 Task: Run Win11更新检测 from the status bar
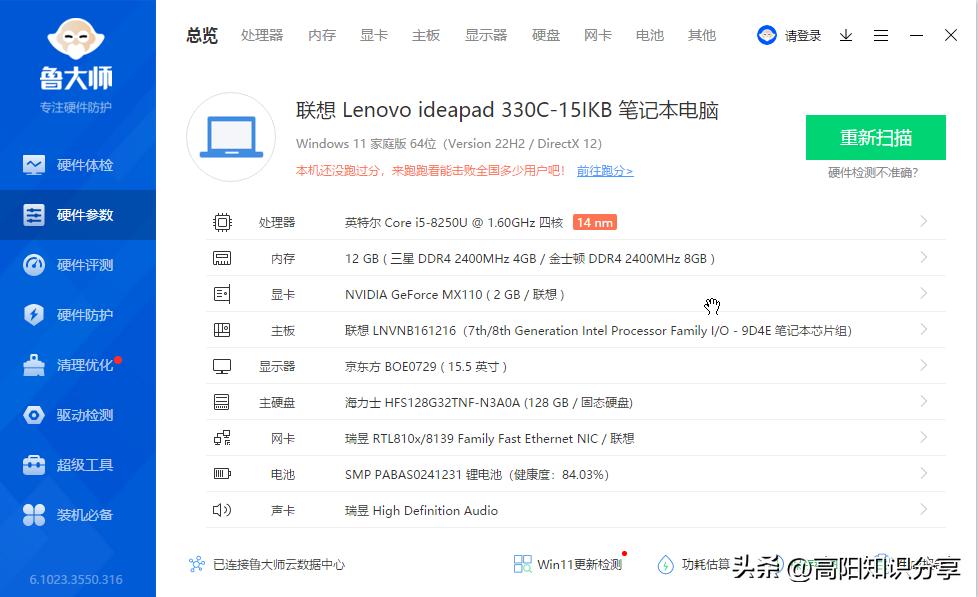coord(581,564)
